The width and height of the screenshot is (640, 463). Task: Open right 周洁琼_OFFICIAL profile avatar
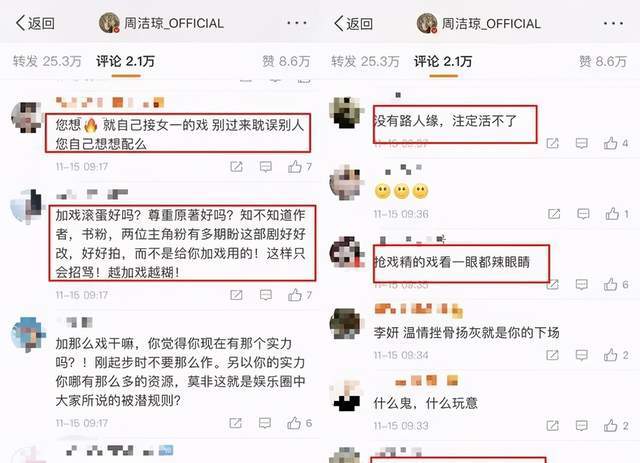tap(427, 23)
